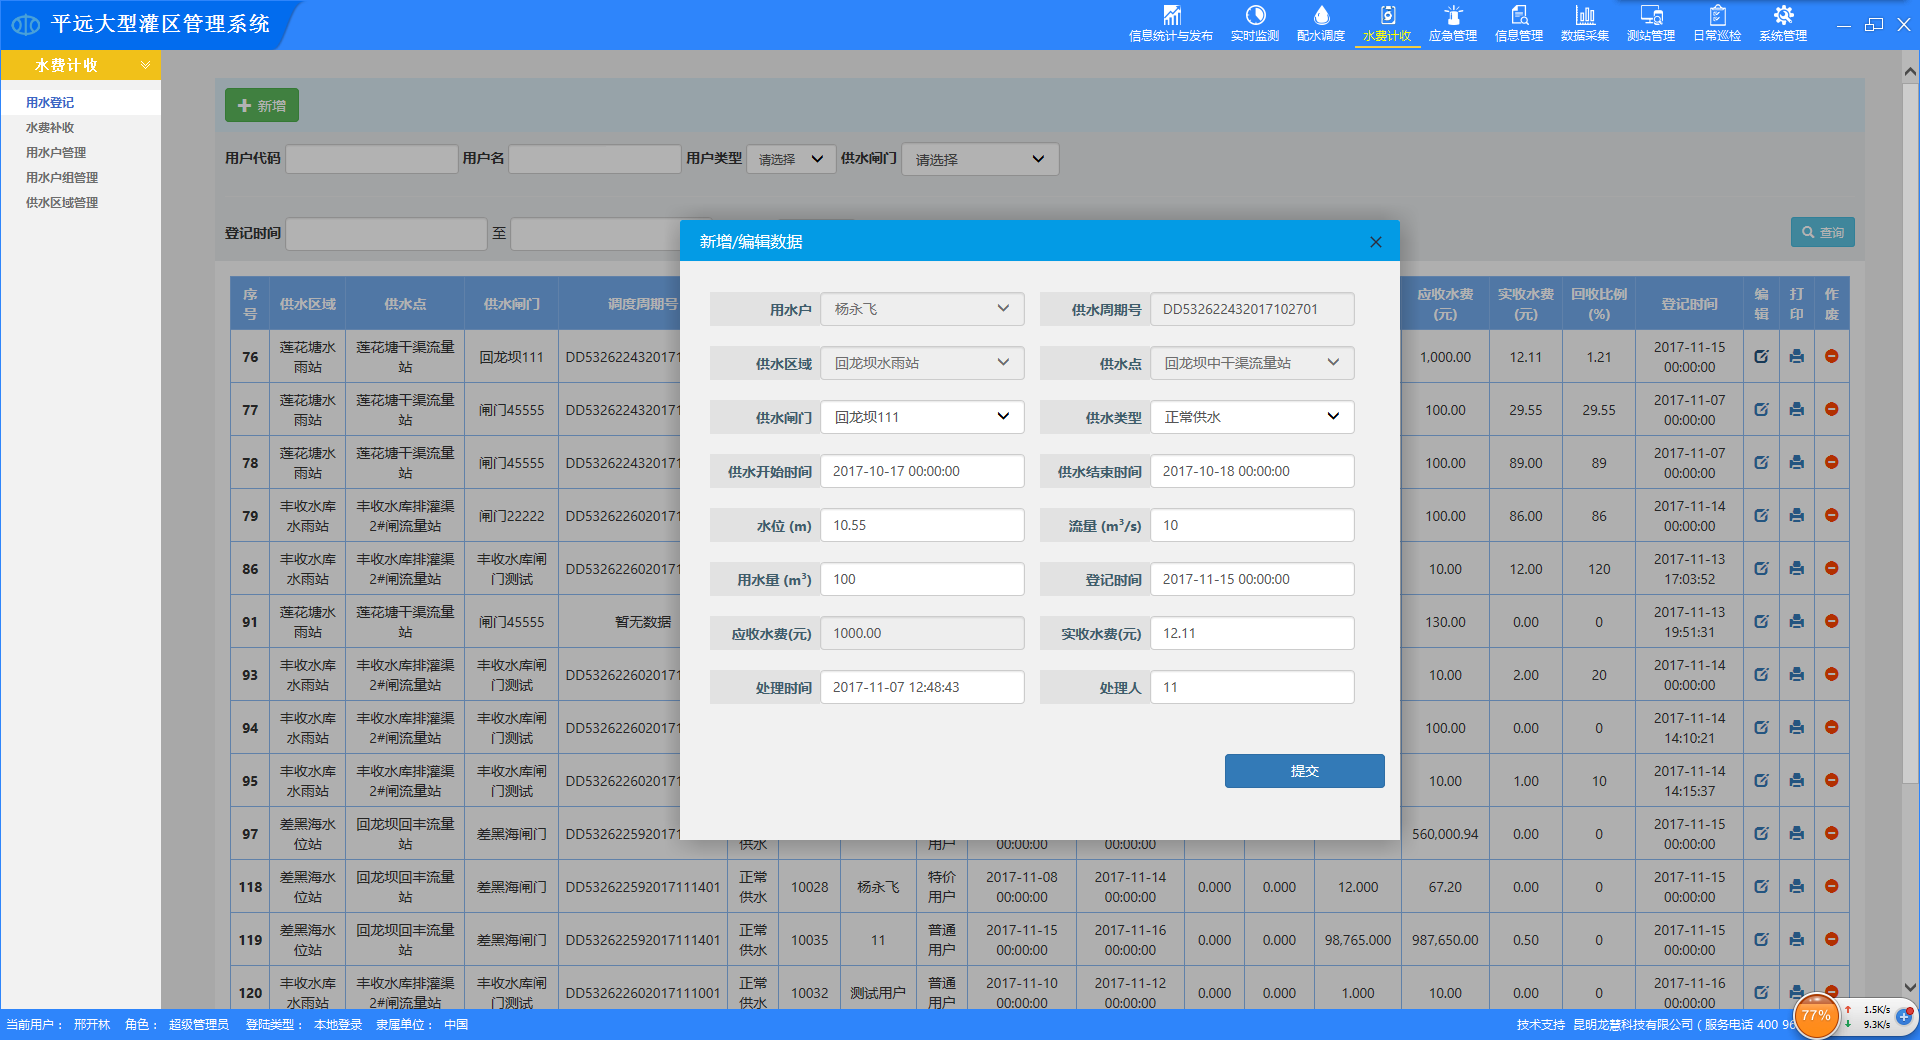The height and width of the screenshot is (1040, 1920).
Task: Select 用水登记 in sidebar
Action: [x=50, y=102]
